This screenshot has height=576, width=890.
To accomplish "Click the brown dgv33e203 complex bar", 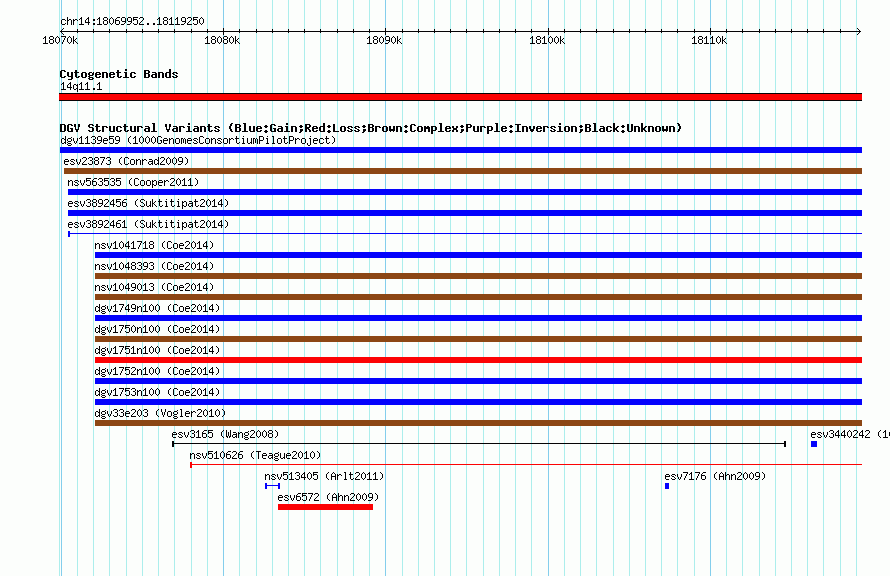I will click(478, 423).
